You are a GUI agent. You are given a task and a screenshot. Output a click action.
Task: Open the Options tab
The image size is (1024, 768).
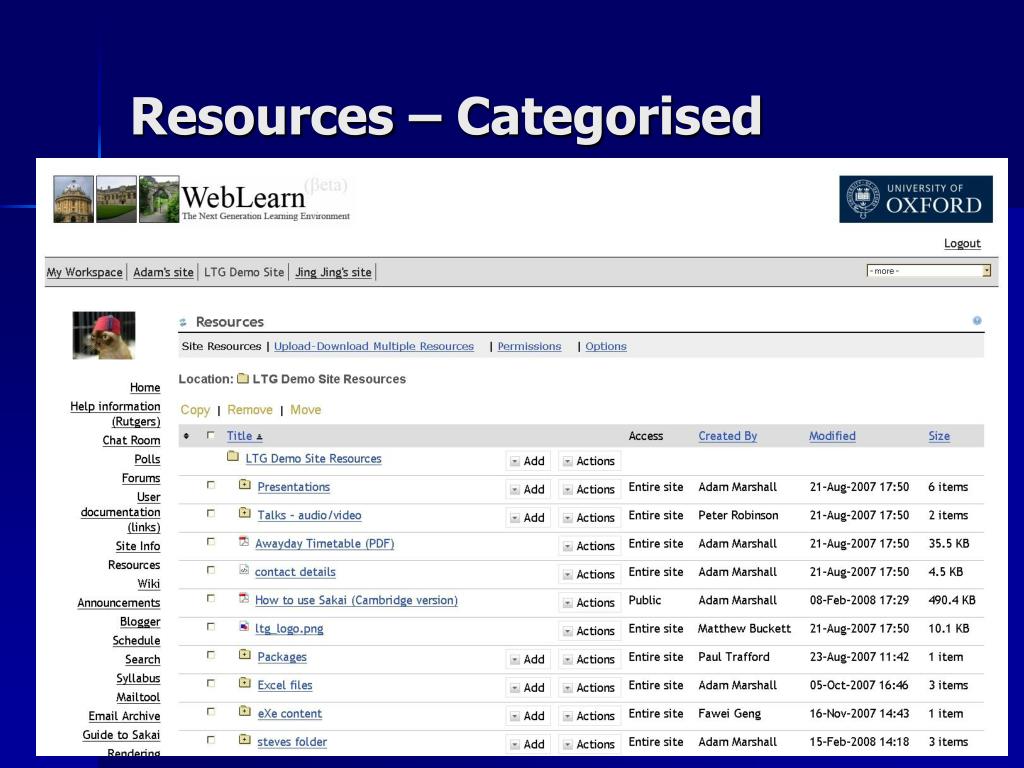pyautogui.click(x=605, y=346)
